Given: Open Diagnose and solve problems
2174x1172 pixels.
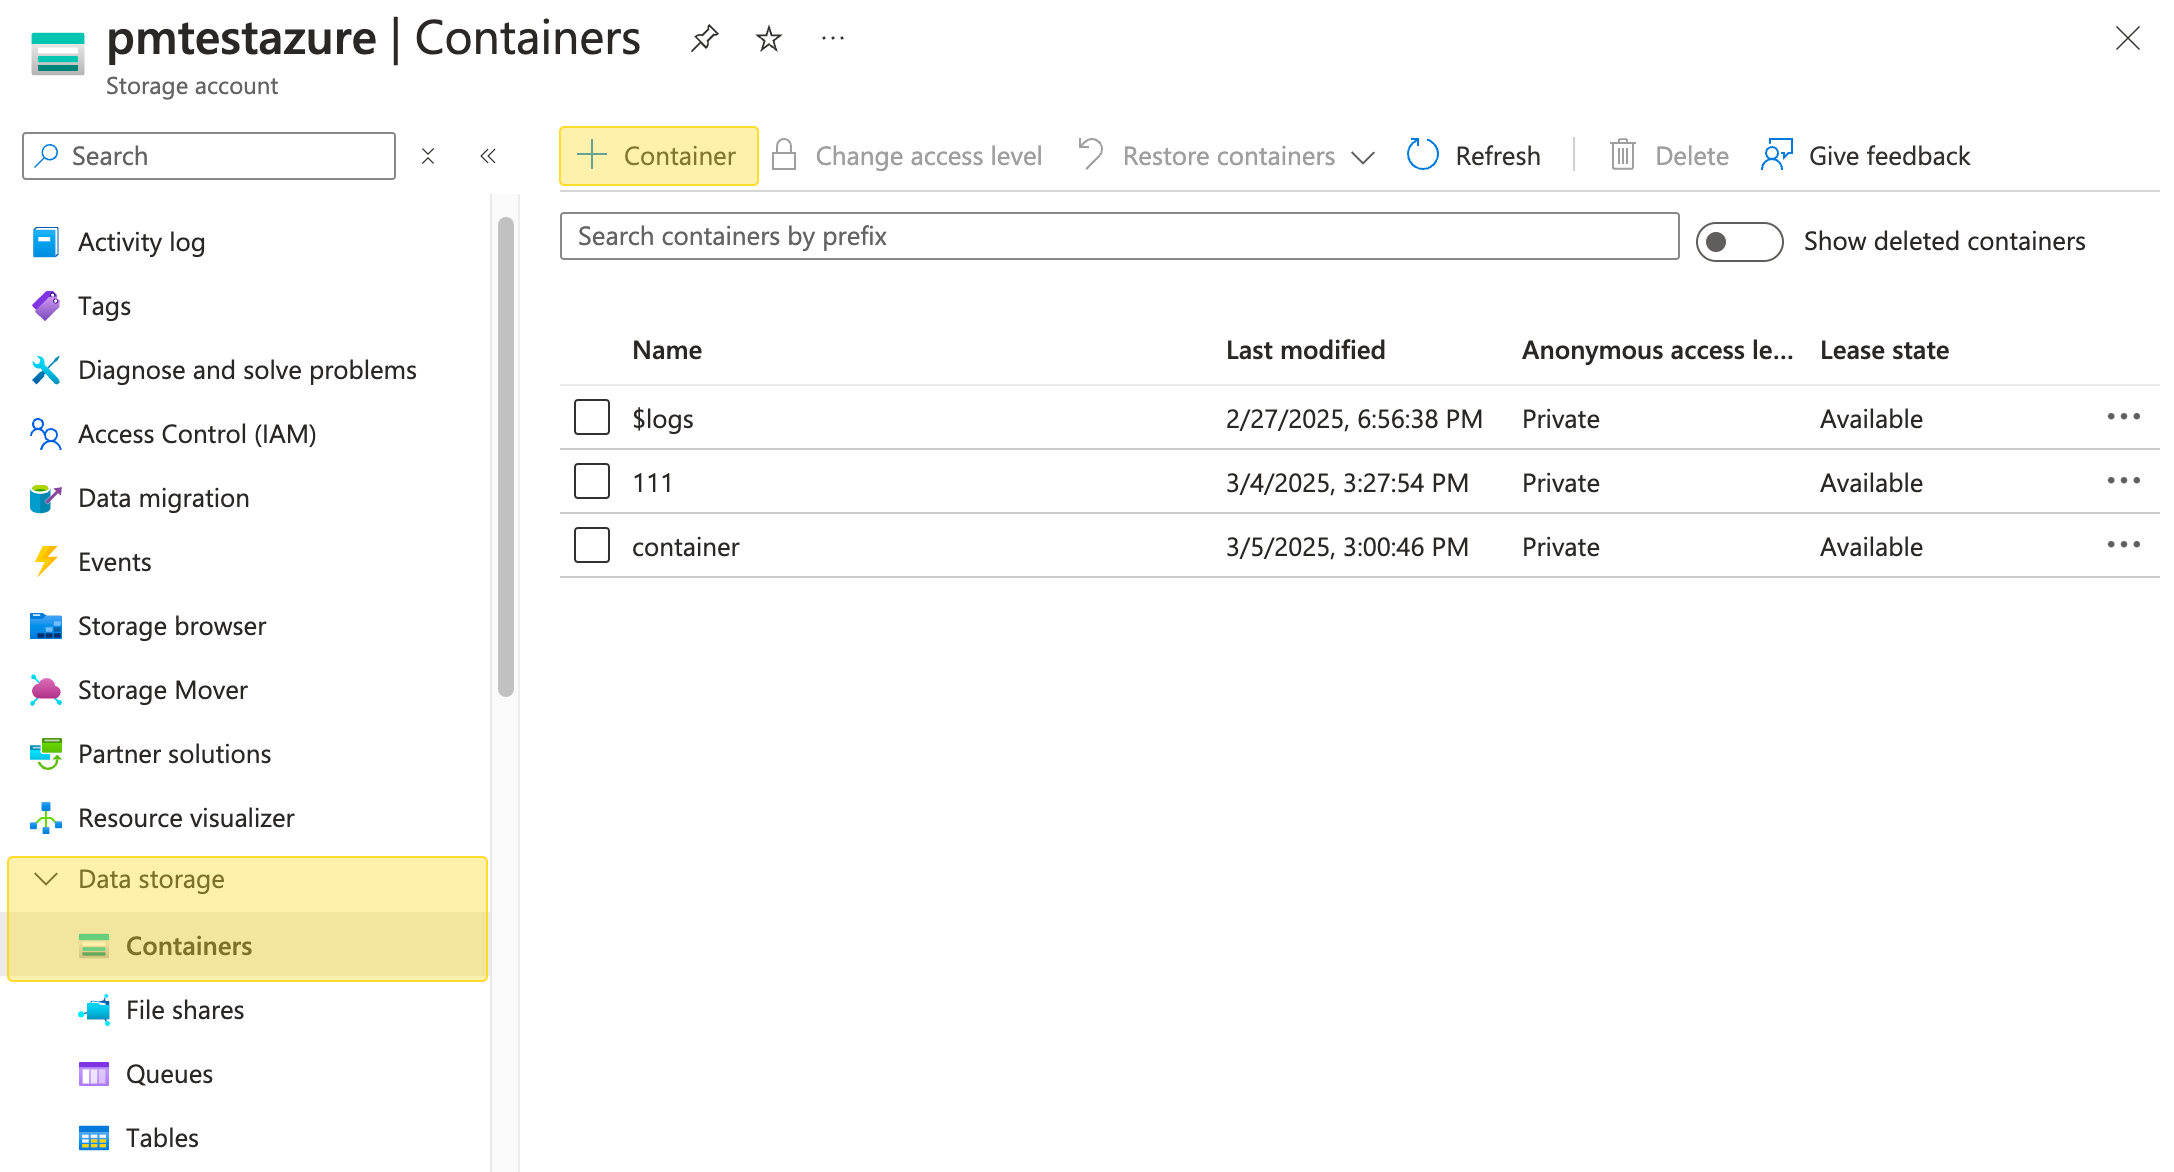Looking at the screenshot, I should pos(246,370).
